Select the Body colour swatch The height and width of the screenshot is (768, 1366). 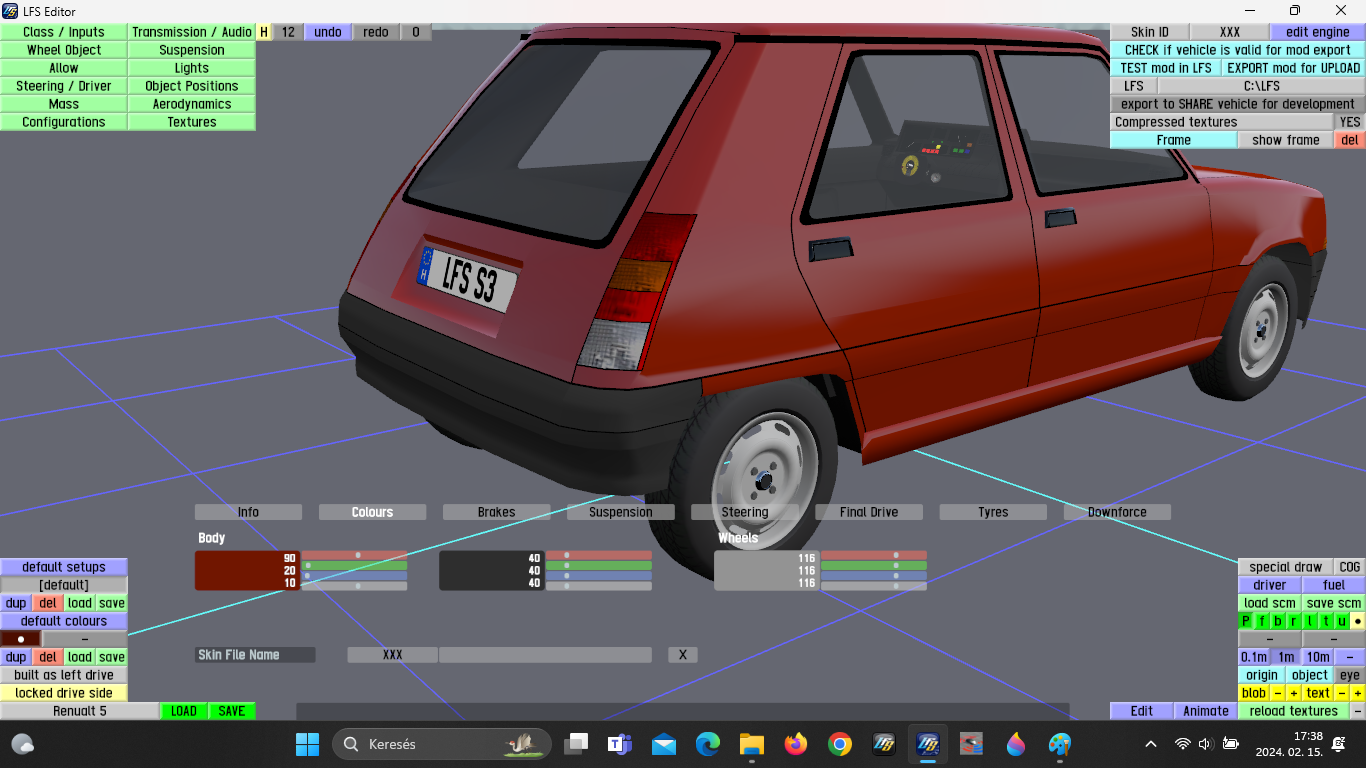click(247, 570)
